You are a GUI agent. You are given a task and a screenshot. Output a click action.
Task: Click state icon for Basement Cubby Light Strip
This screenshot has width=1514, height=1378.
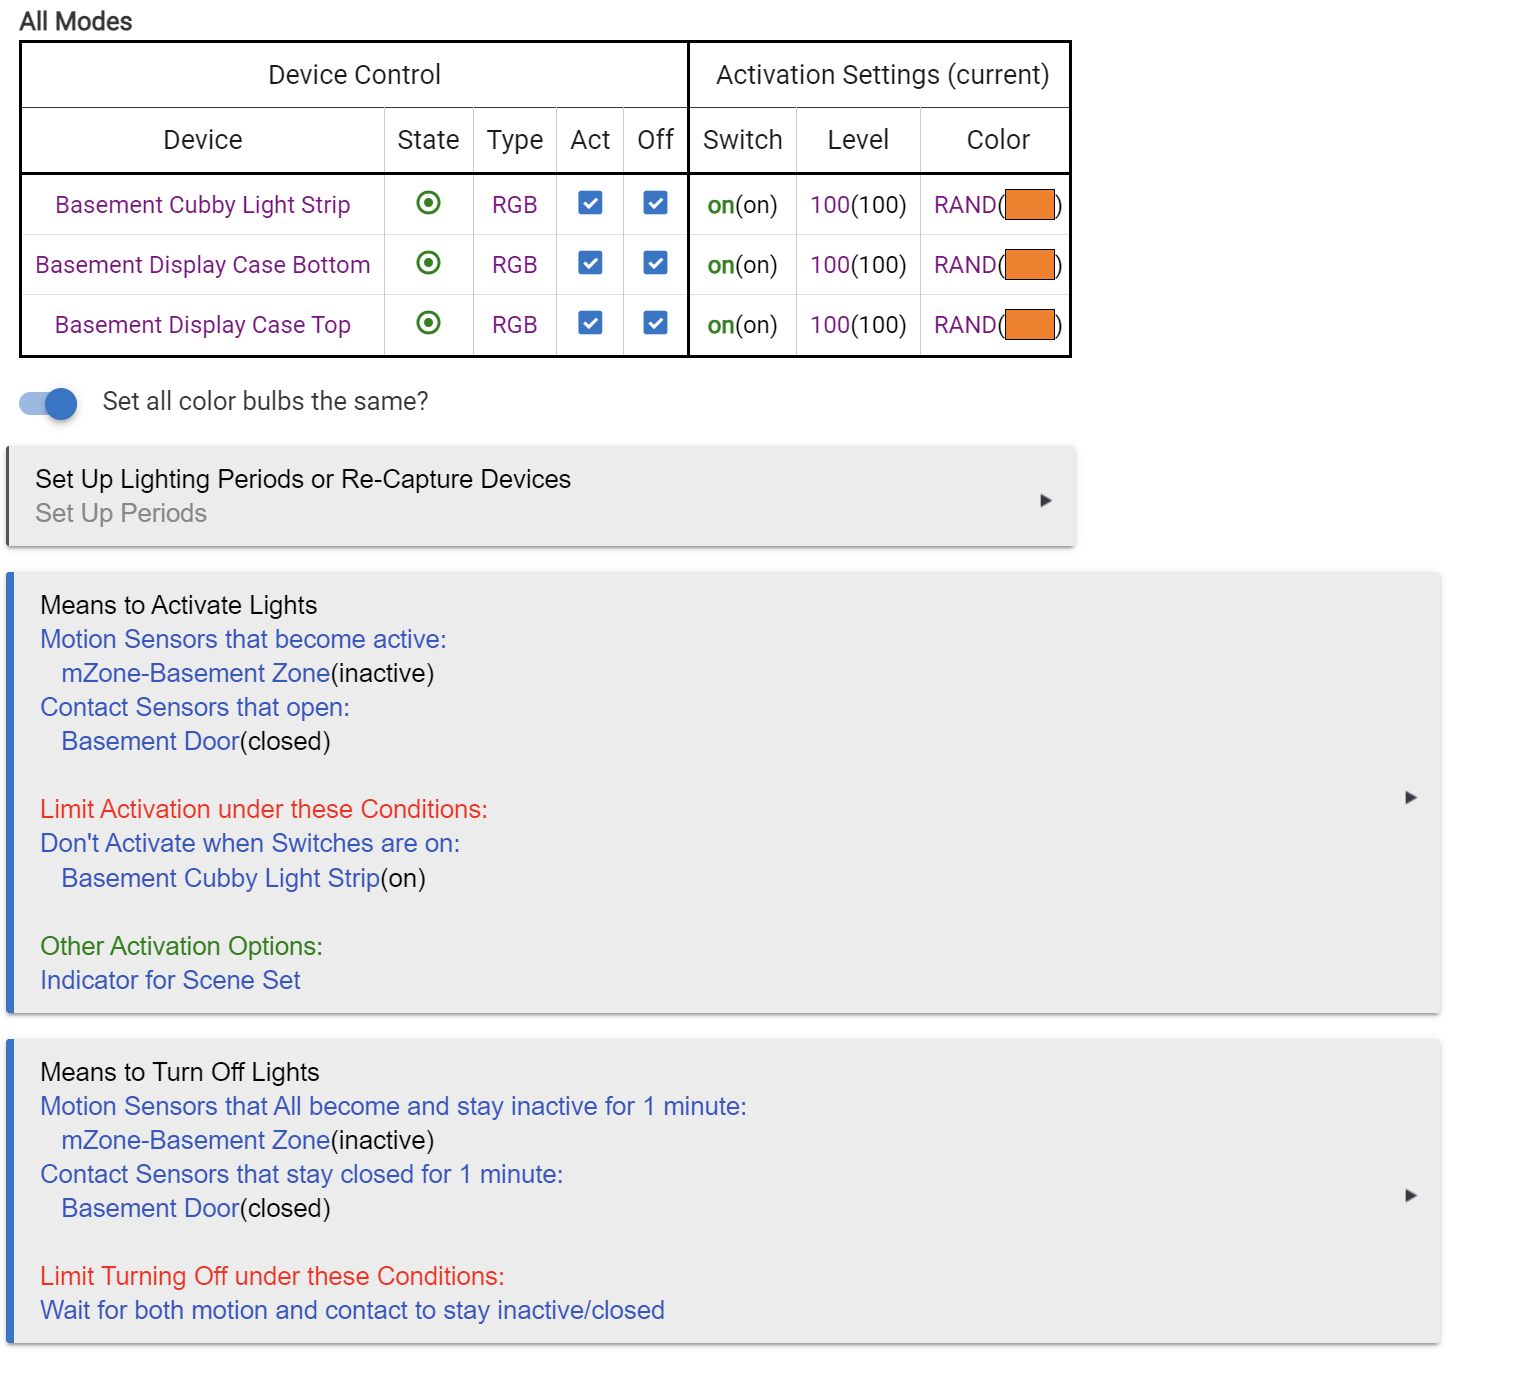(428, 203)
